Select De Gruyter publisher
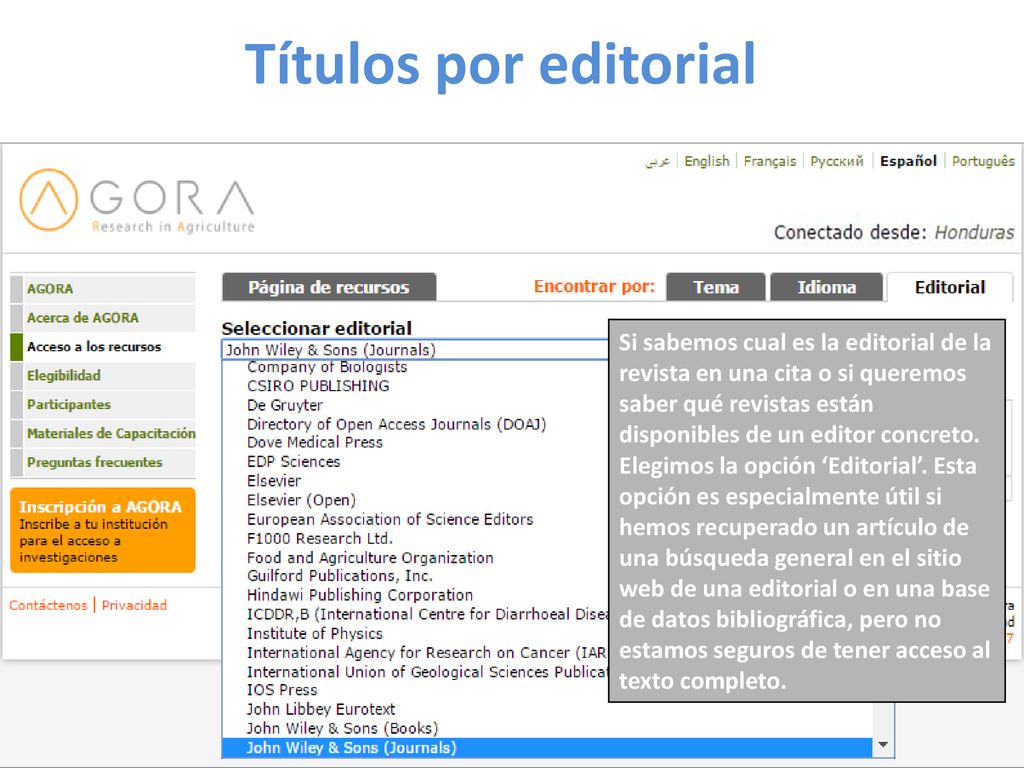The height and width of the screenshot is (768, 1024). 285,405
